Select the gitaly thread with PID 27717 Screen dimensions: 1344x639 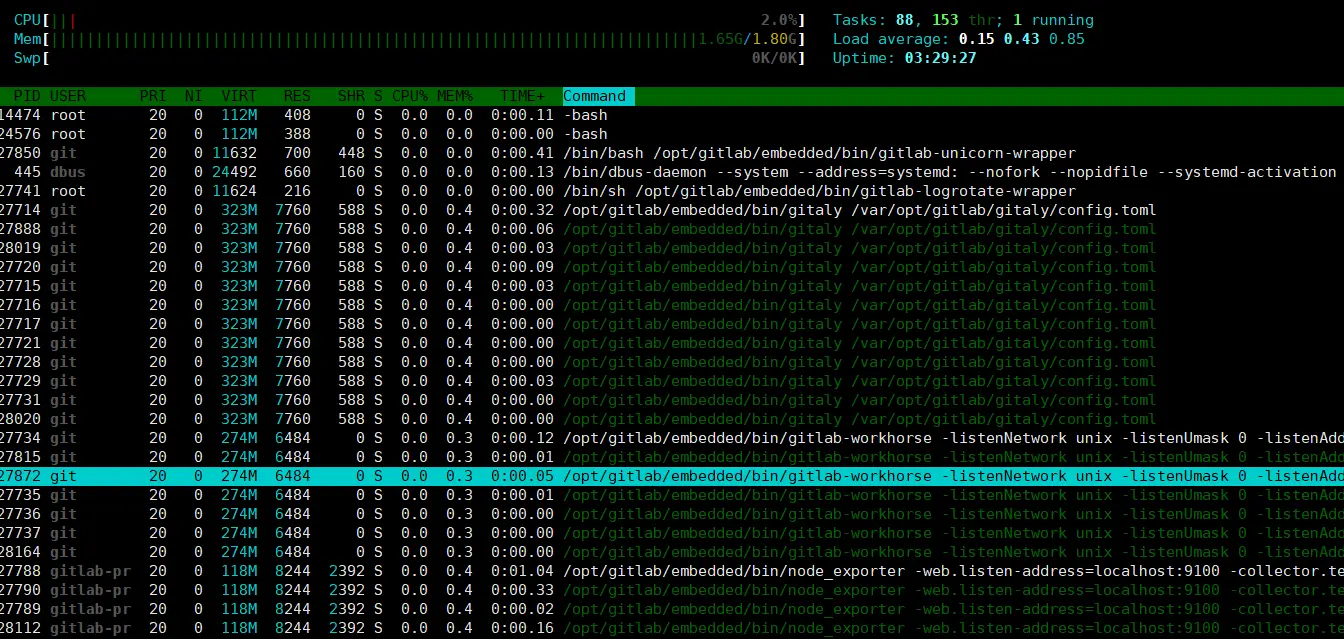(x=672, y=324)
